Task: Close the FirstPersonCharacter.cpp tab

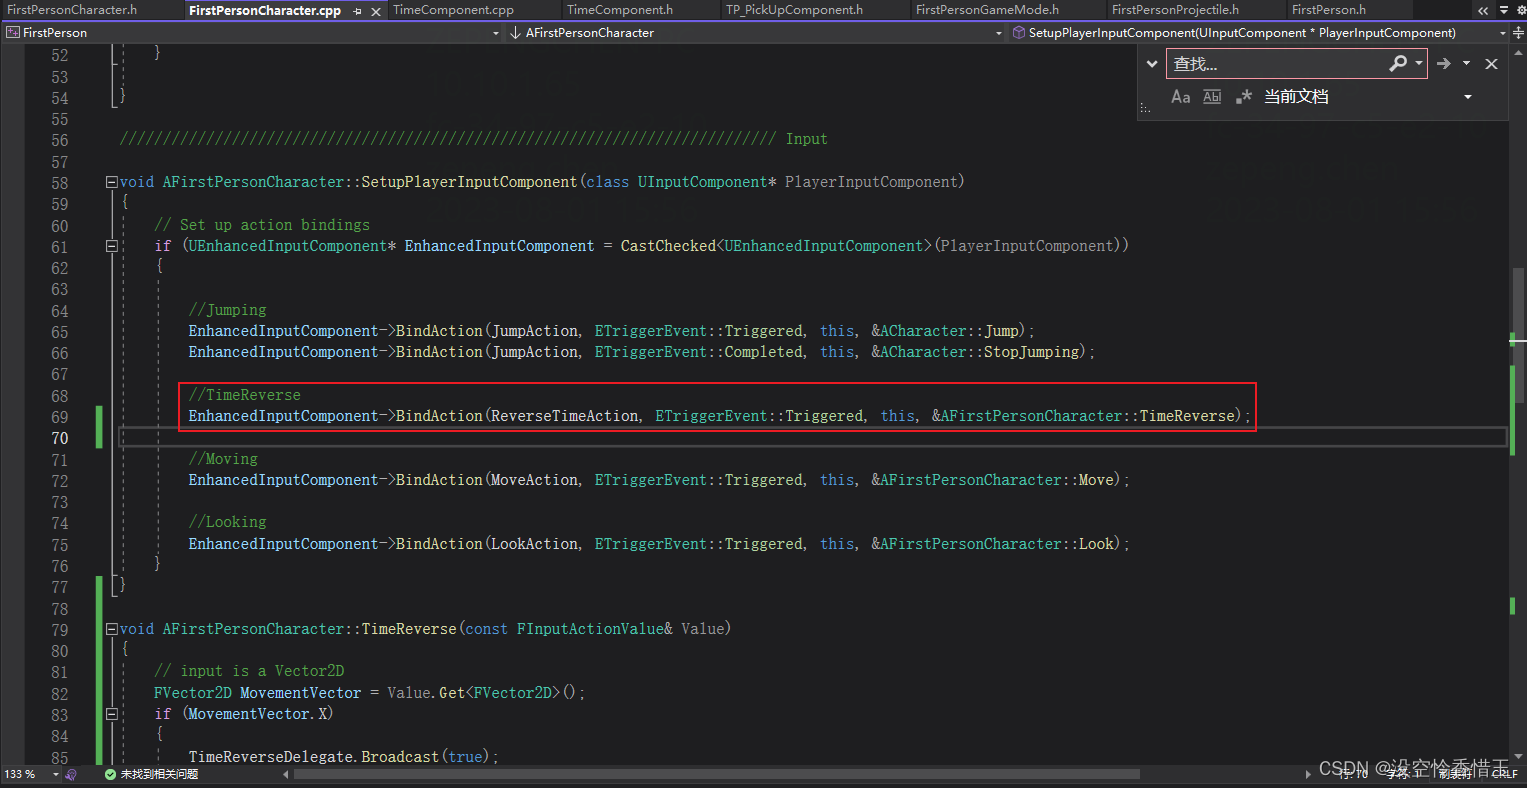Action: [375, 10]
